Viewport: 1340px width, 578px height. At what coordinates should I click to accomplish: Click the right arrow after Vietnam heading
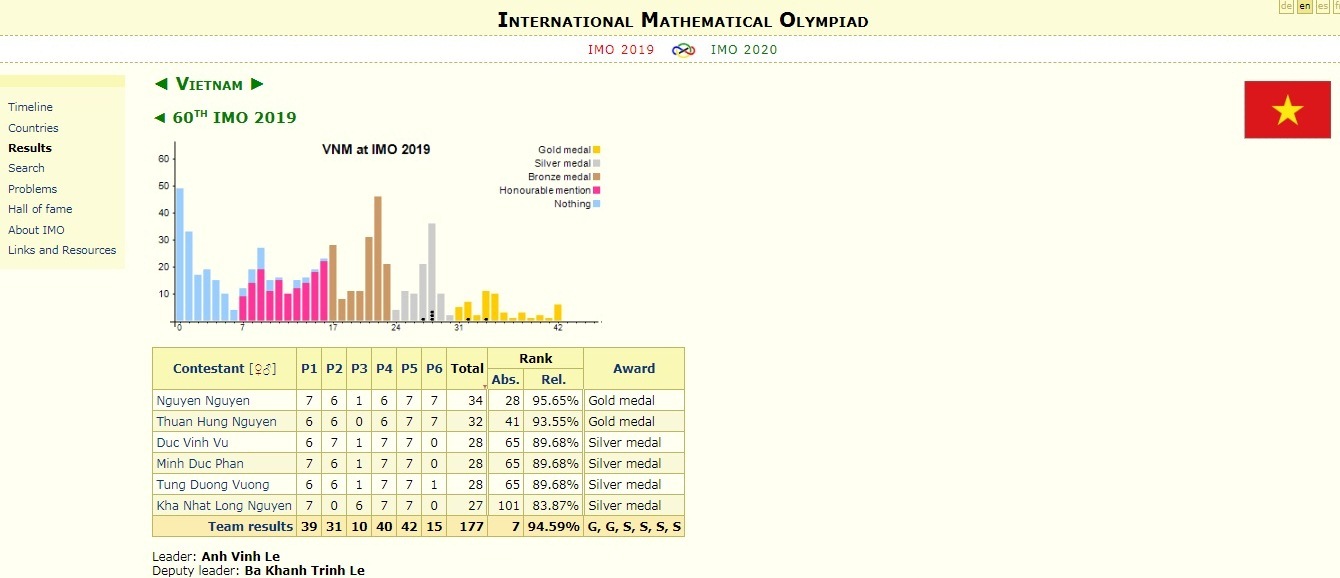(257, 84)
